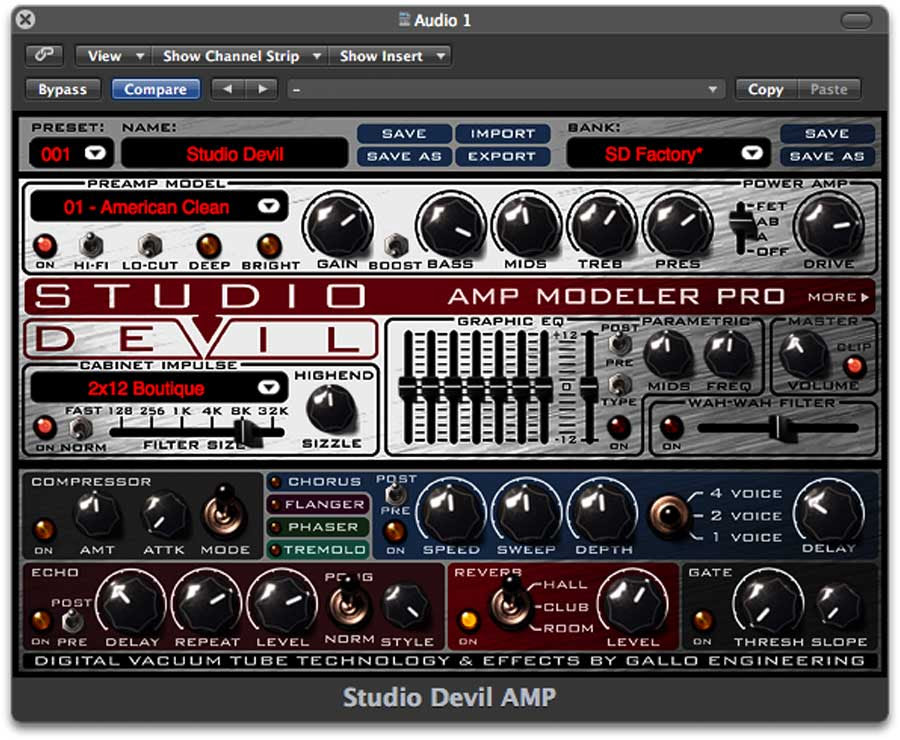The image size is (900, 740).
Task: Click the chorus DEPTH knob
Action: click(602, 510)
